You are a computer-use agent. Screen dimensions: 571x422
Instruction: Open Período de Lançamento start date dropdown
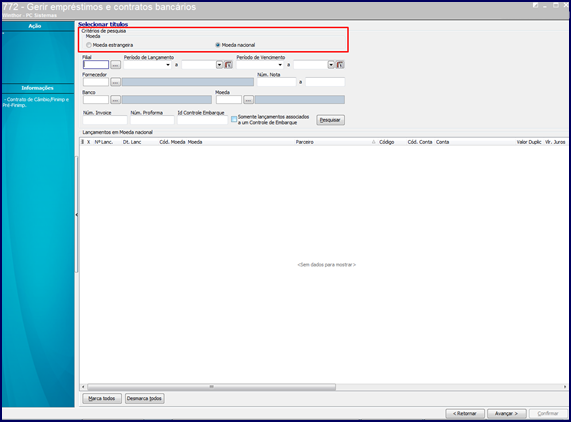(168, 65)
